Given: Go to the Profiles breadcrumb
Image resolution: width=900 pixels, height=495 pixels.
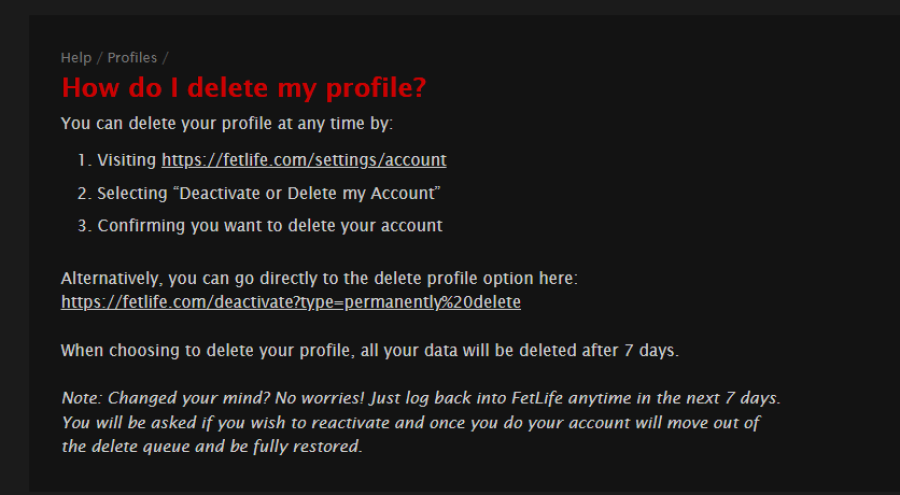Looking at the screenshot, I should click(132, 58).
